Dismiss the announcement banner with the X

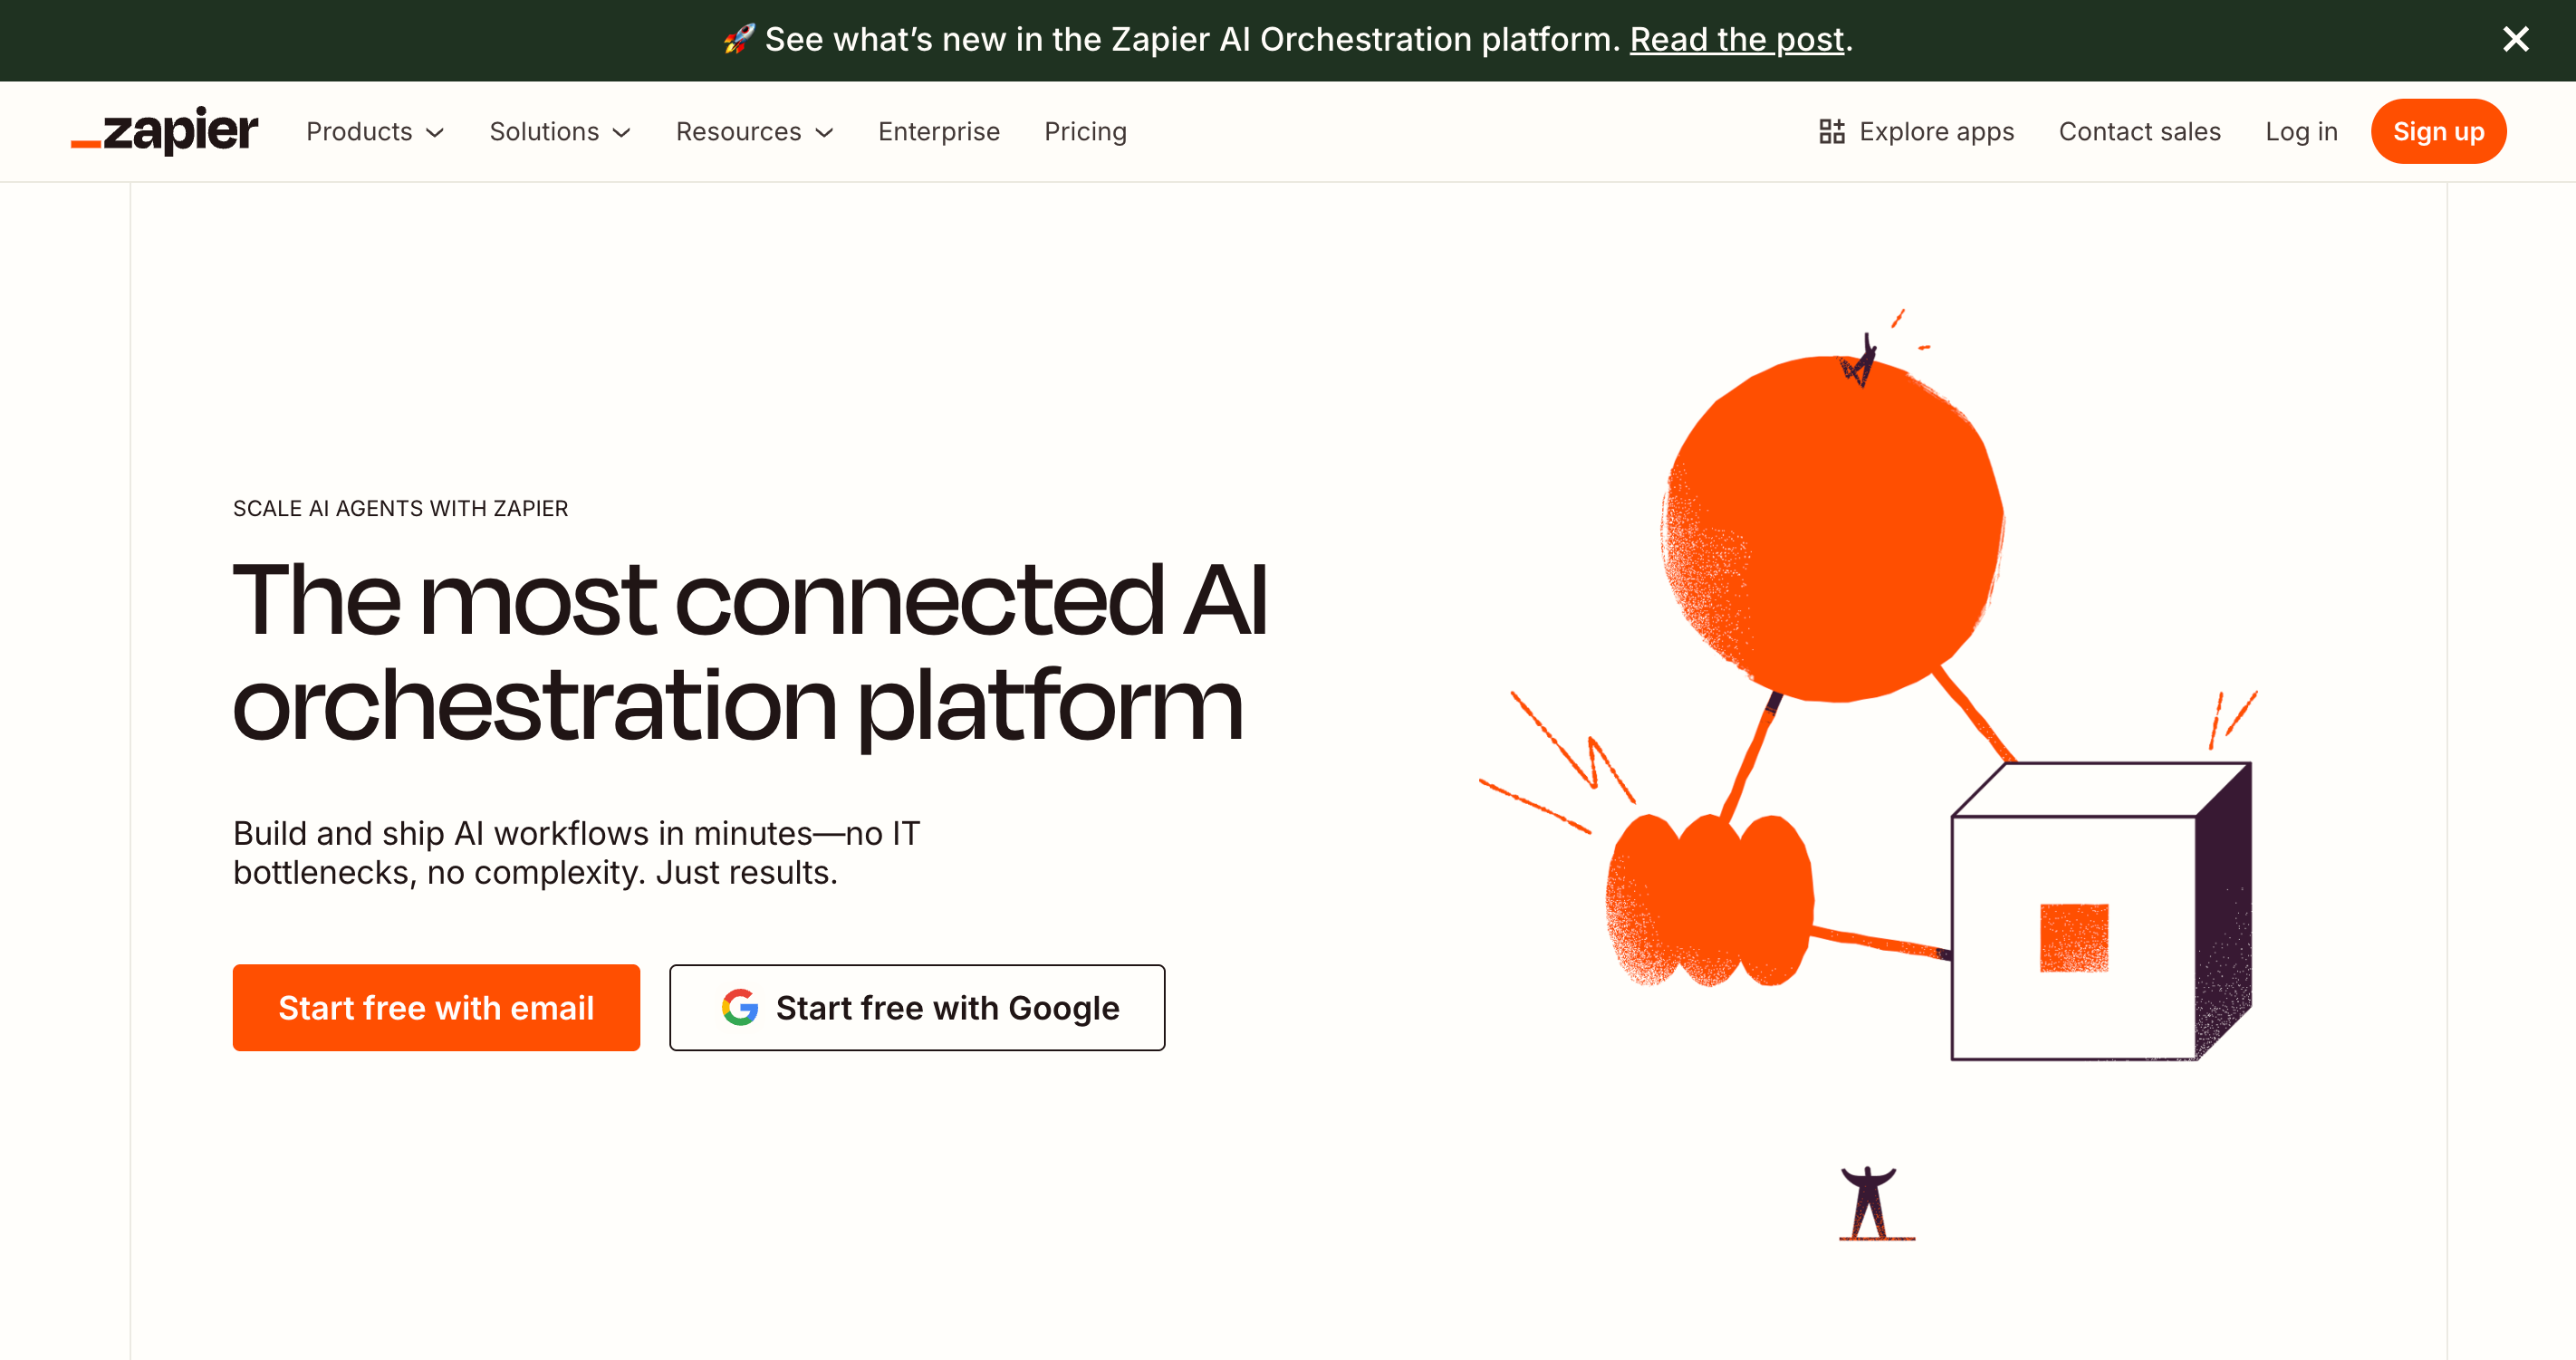[x=2515, y=39]
